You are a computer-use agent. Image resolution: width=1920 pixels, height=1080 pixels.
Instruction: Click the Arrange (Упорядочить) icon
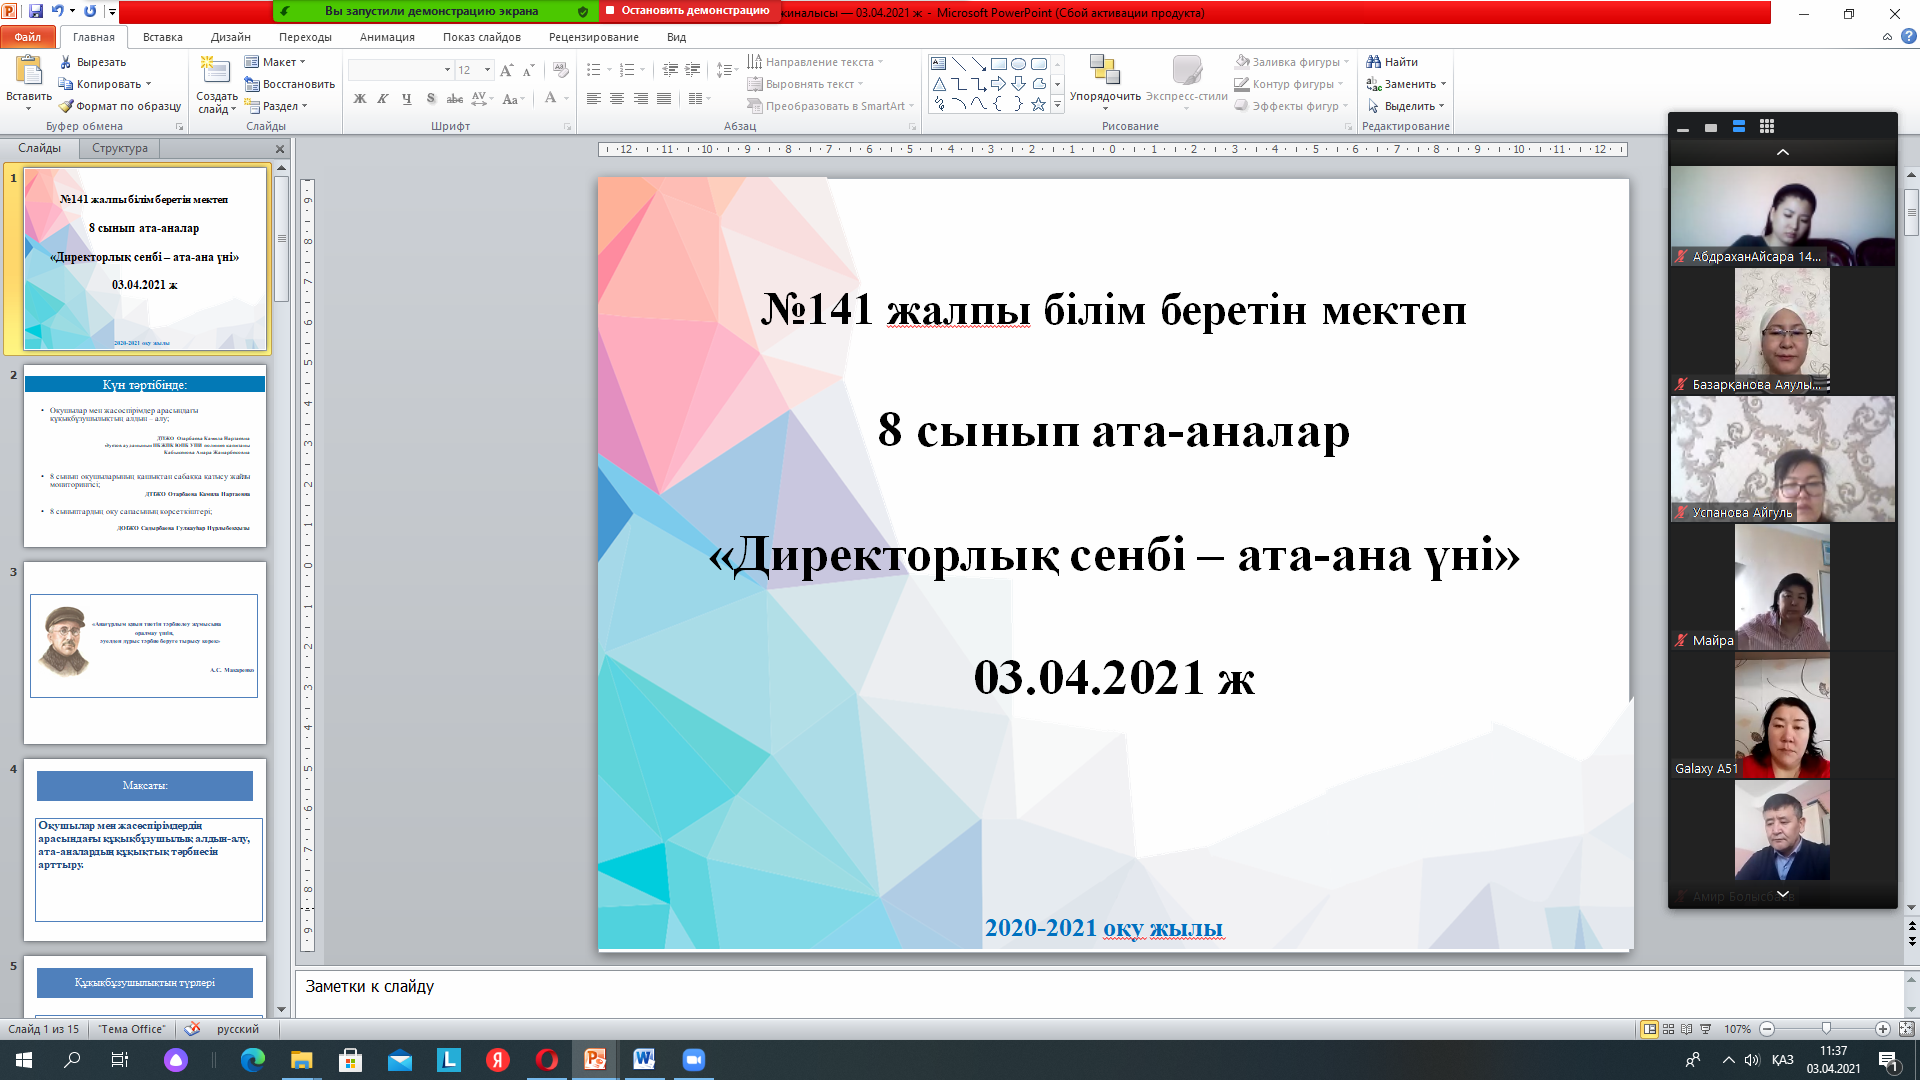(x=1104, y=70)
